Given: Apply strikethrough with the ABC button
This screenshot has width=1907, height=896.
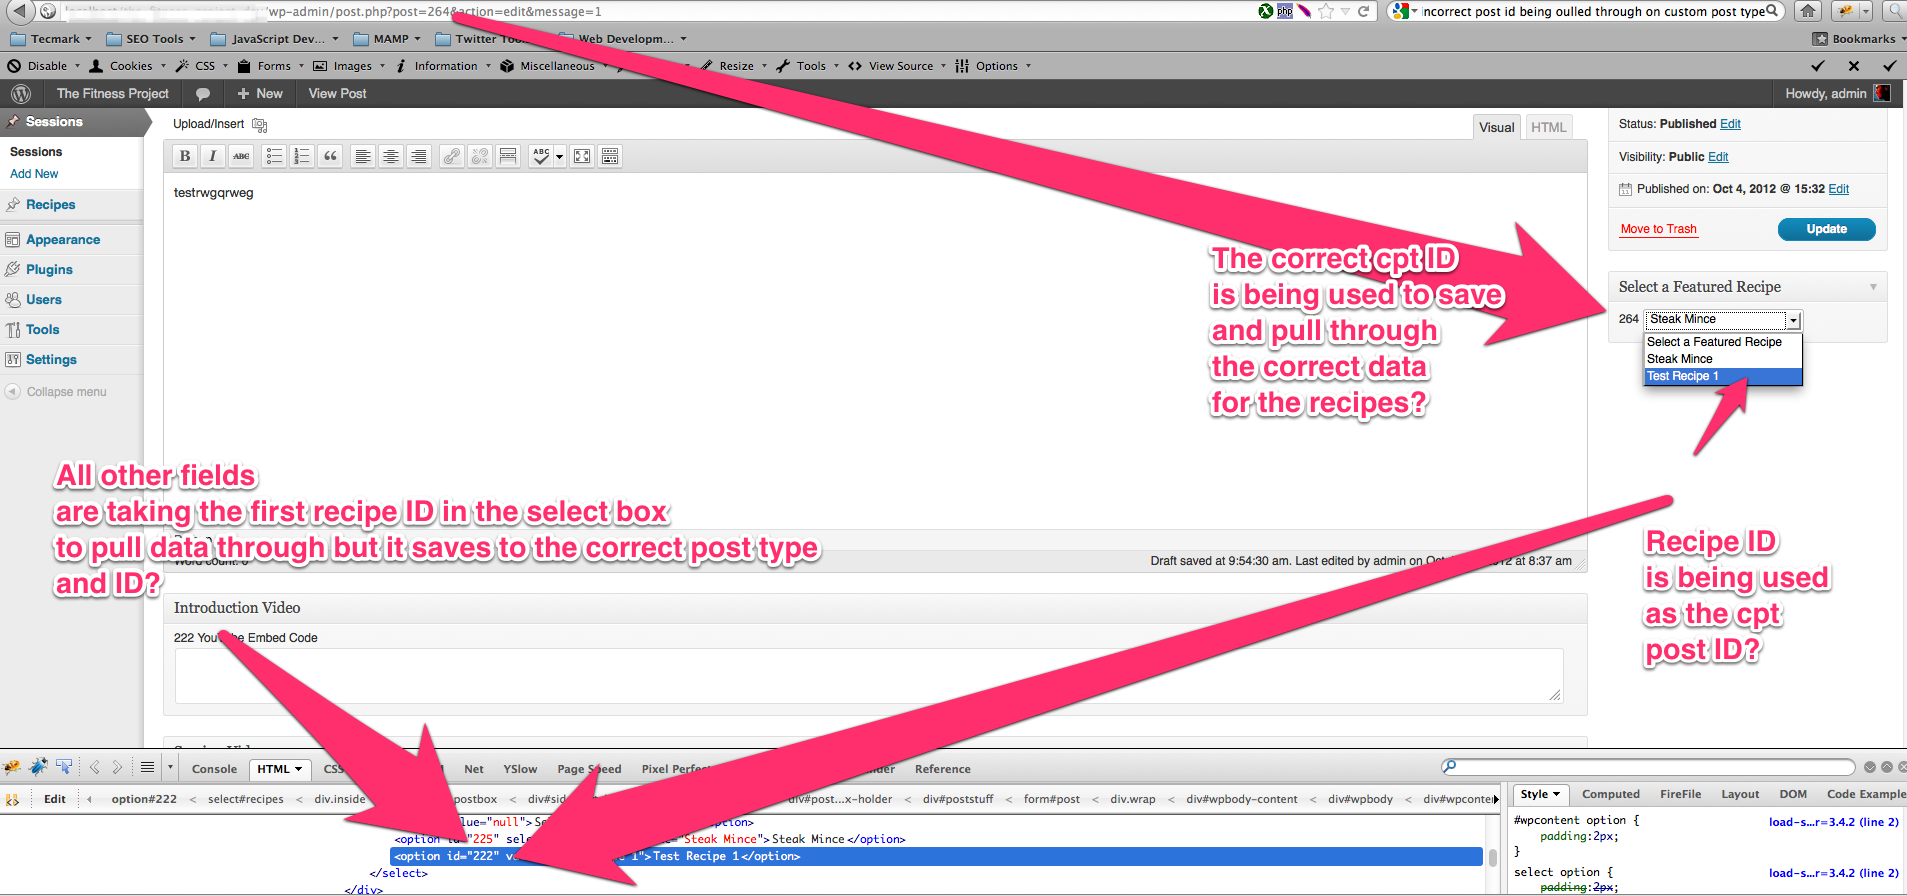Looking at the screenshot, I should coord(241,156).
